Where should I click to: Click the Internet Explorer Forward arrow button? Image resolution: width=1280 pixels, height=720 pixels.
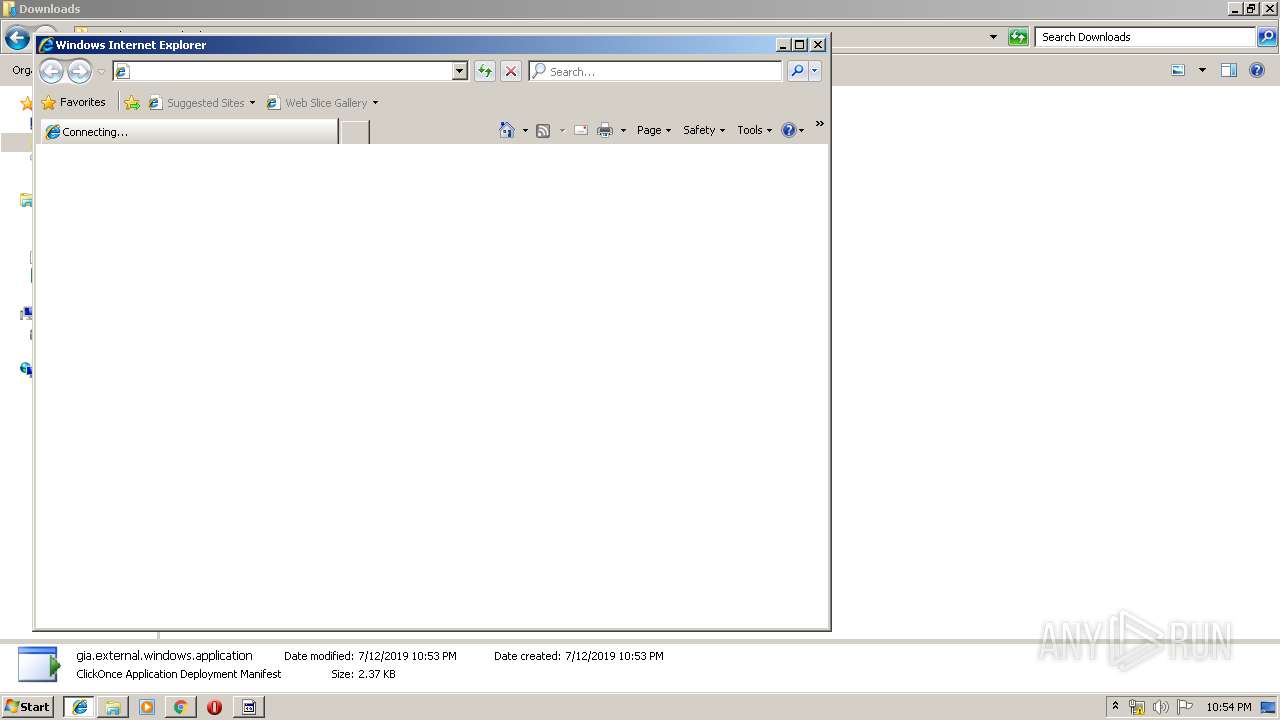79,71
